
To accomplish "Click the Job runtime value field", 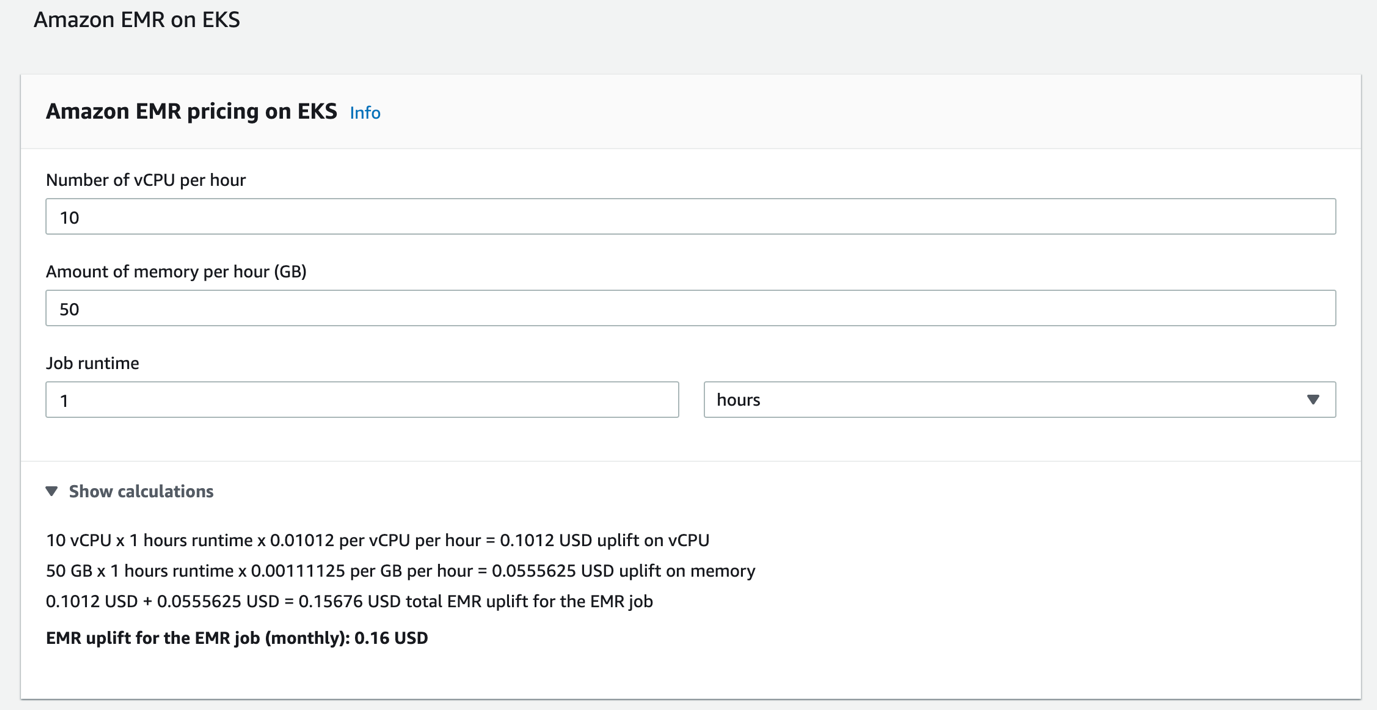I will tap(362, 400).
